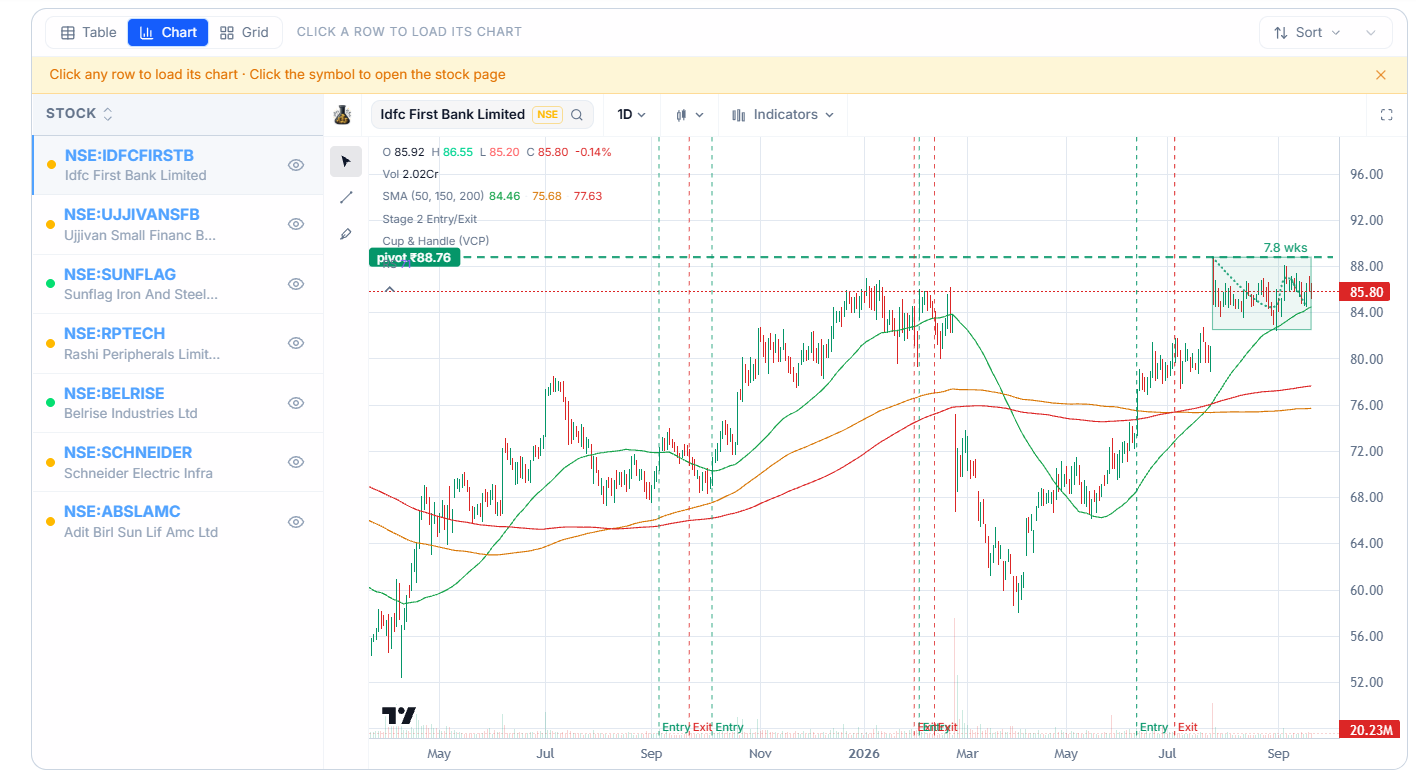This screenshot has height=776, width=1416.
Task: Open the NSE:BELRISE stock page
Action: pyautogui.click(x=114, y=393)
